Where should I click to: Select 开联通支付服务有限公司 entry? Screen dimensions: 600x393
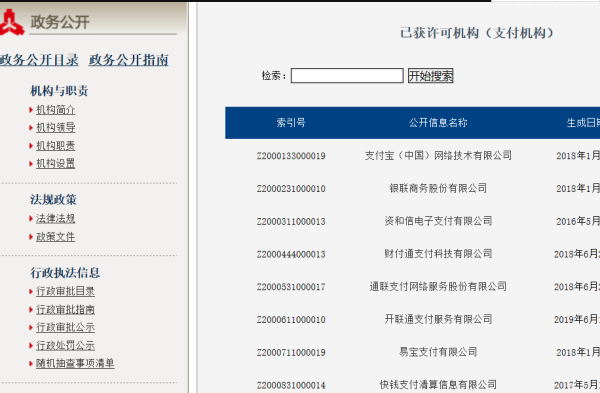438,320
